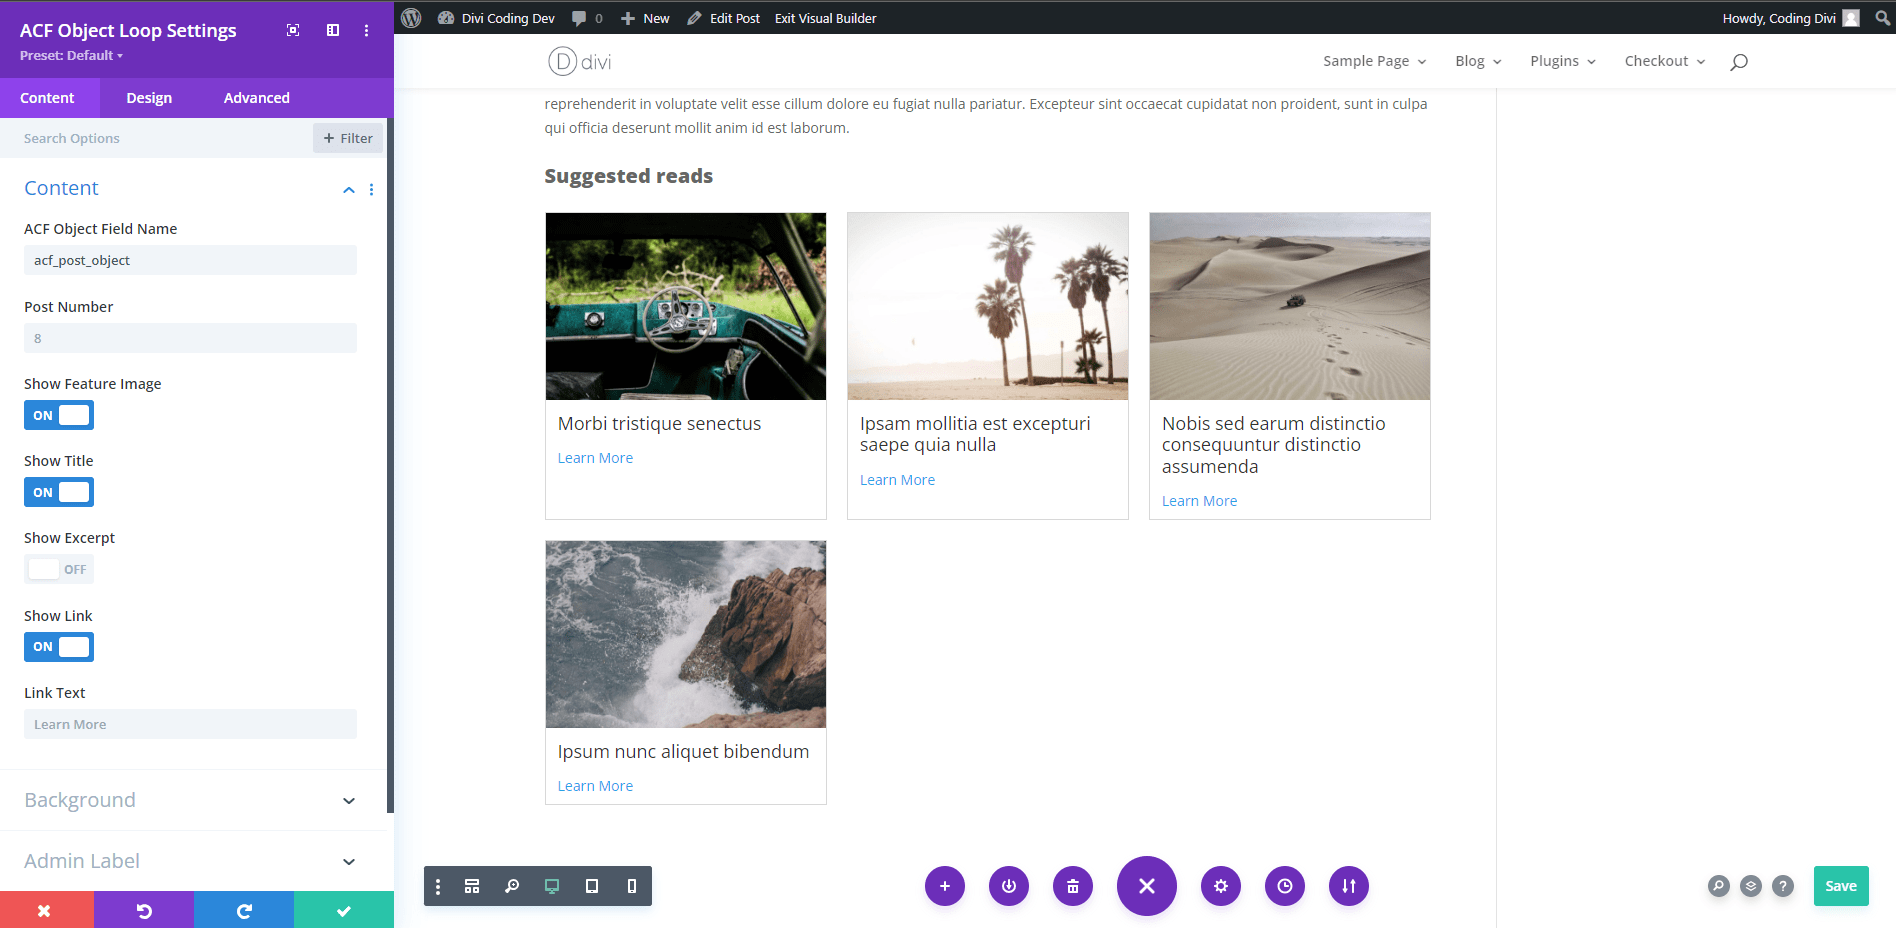The height and width of the screenshot is (928, 1896).
Task: Activate Zoom Out preview mode
Action: [x=512, y=886]
